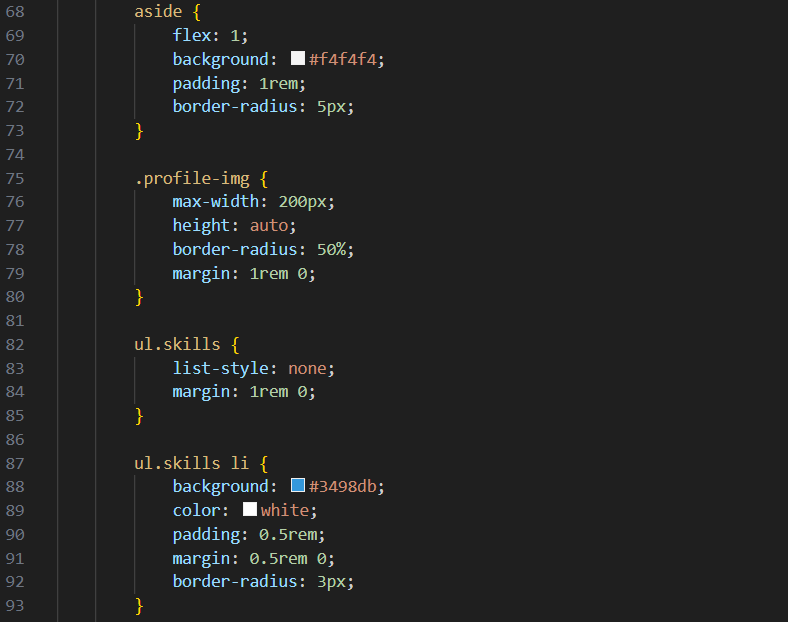Open the #3498db blue color swatch
788x622 pixels.
298,486
